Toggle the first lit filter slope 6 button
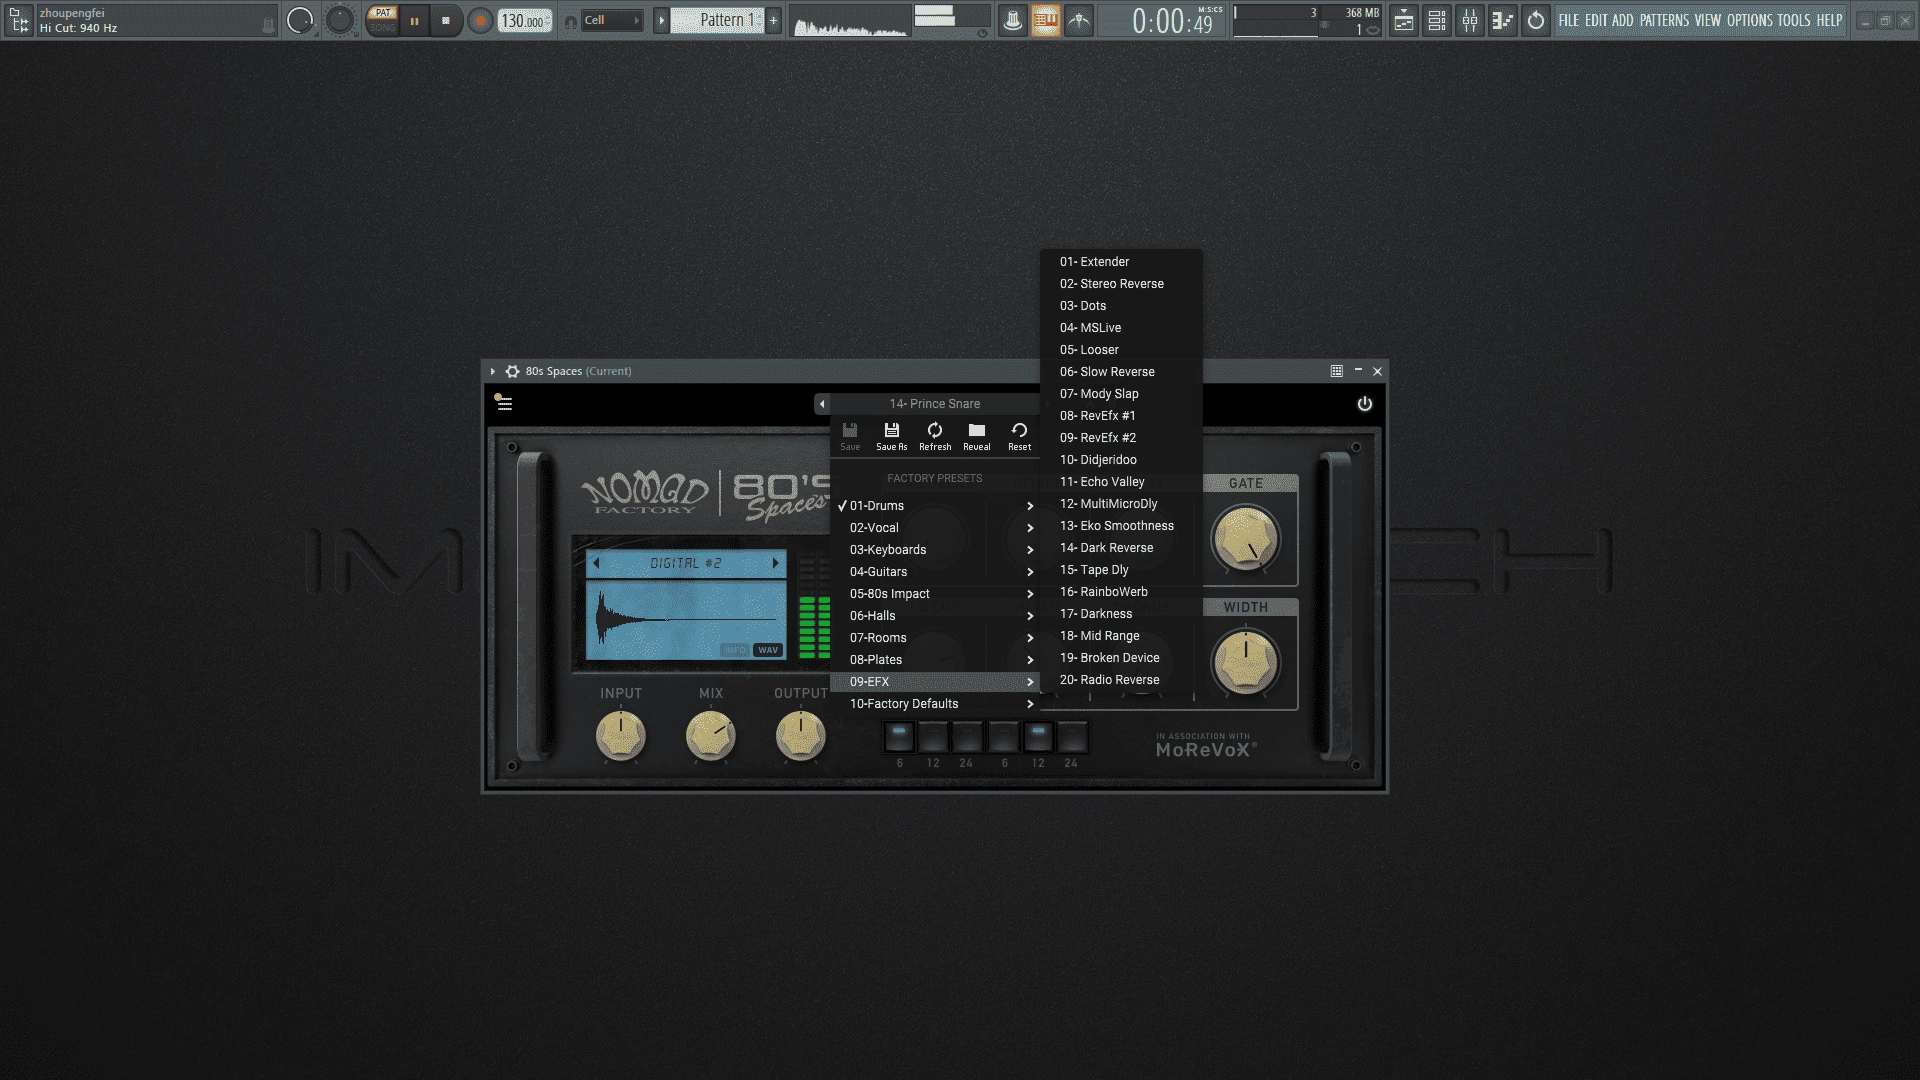This screenshot has height=1080, width=1920. 899,737
